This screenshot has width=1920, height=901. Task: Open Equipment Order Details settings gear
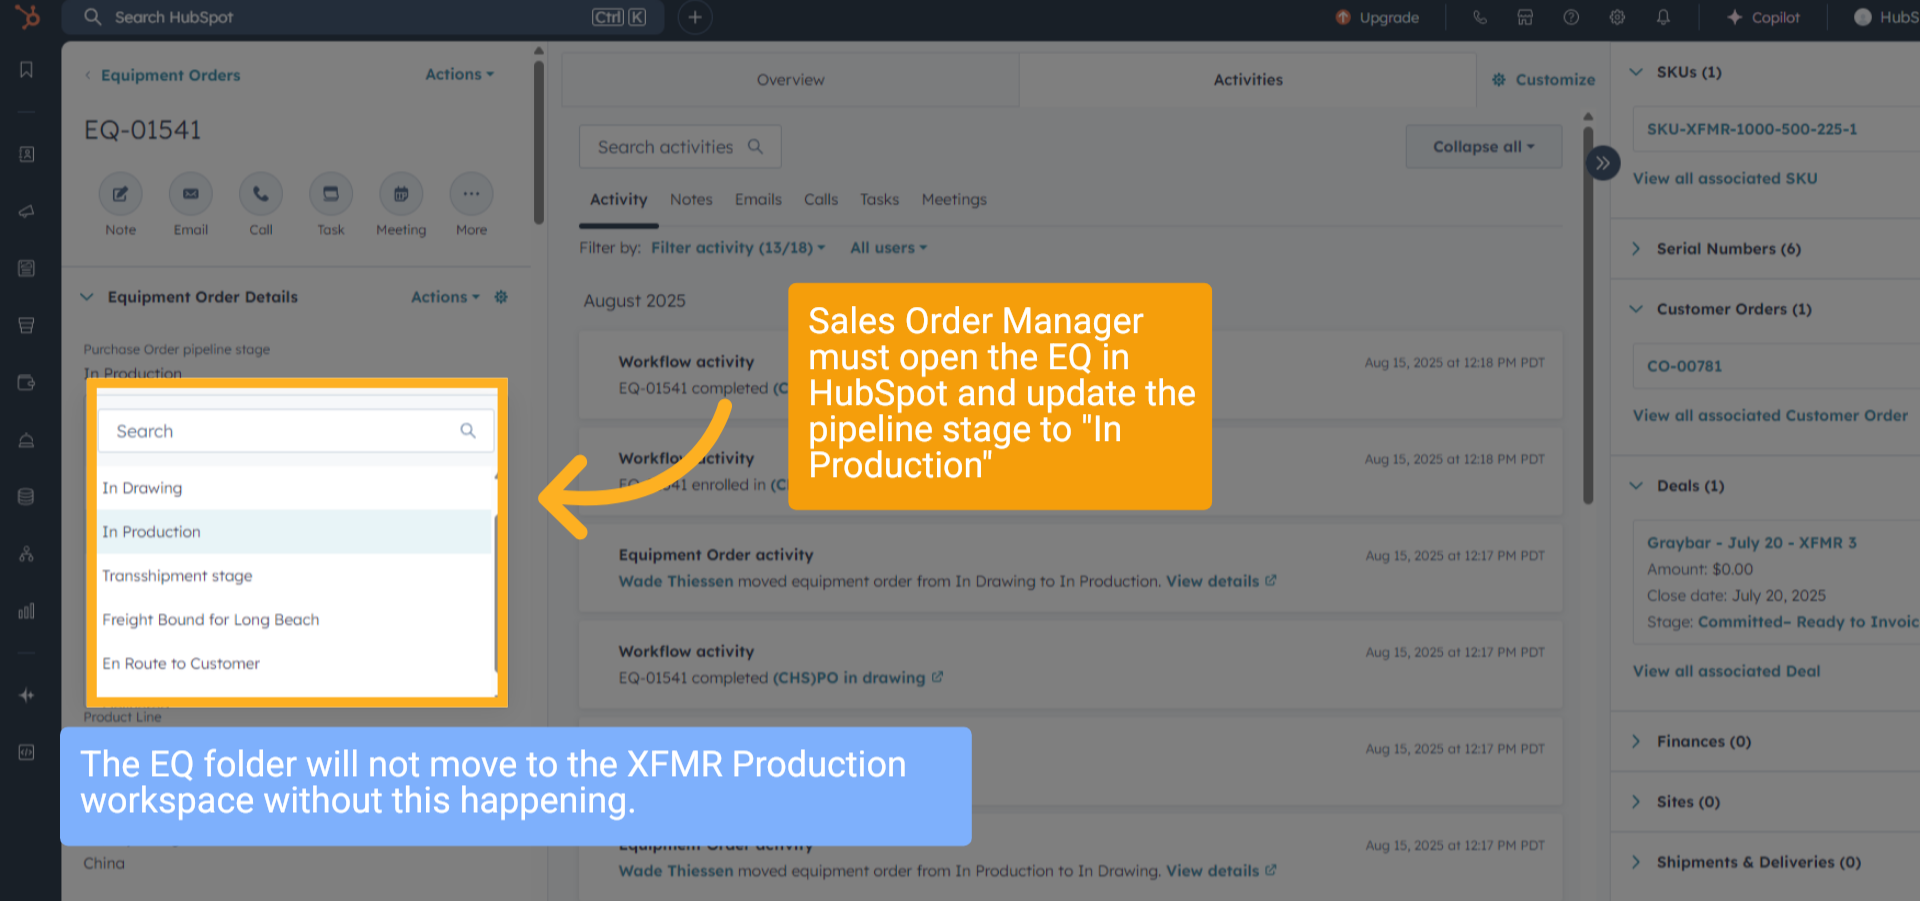pyautogui.click(x=502, y=297)
